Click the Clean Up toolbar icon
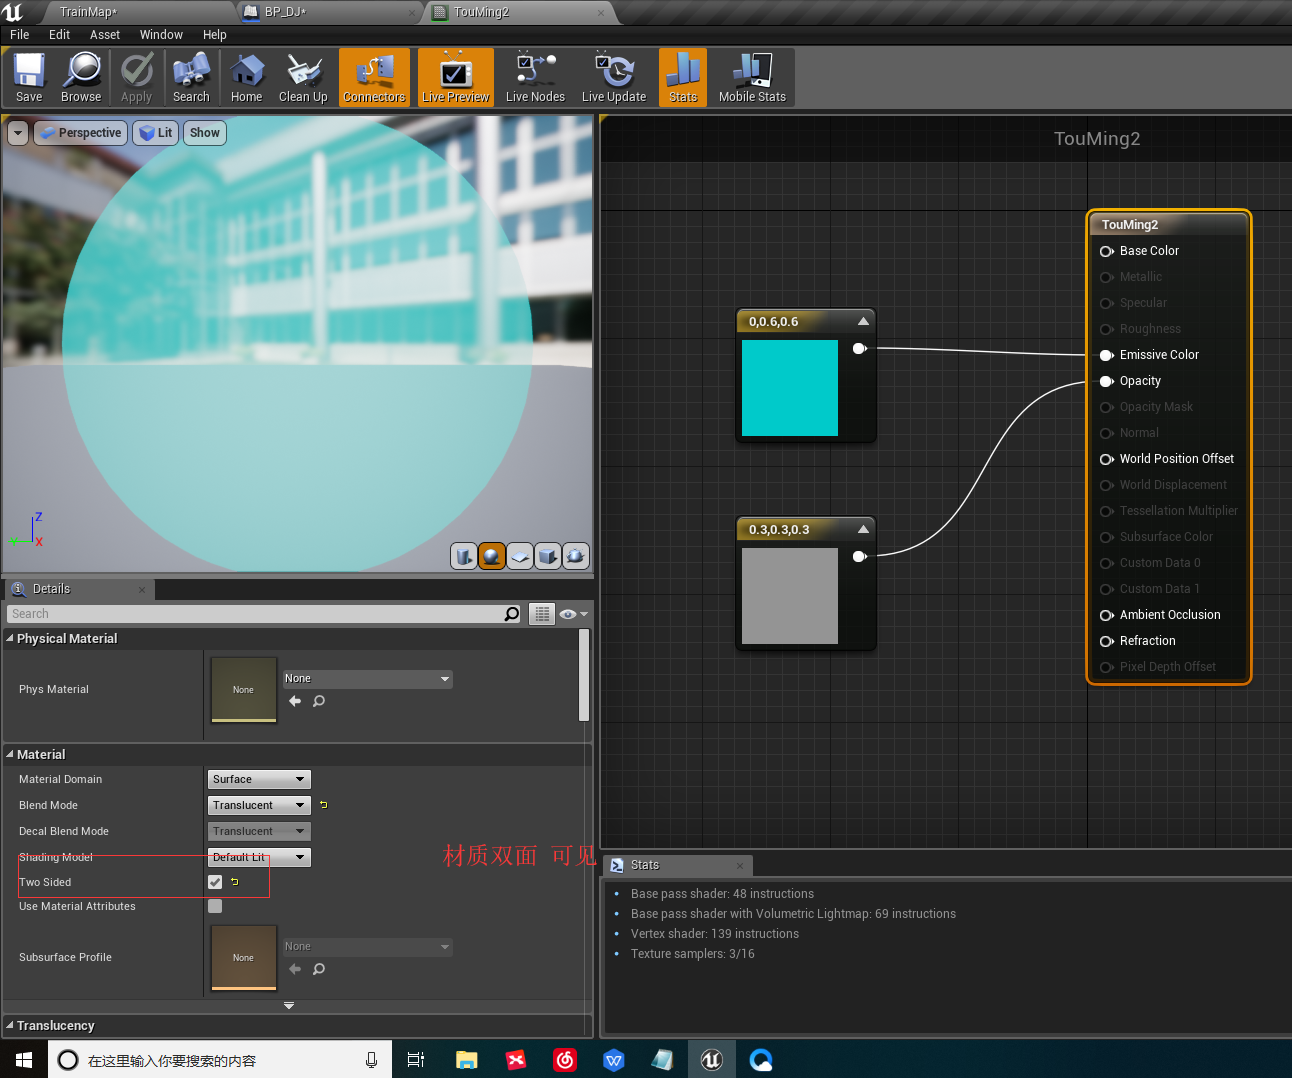This screenshot has height=1078, width=1292. (303, 77)
